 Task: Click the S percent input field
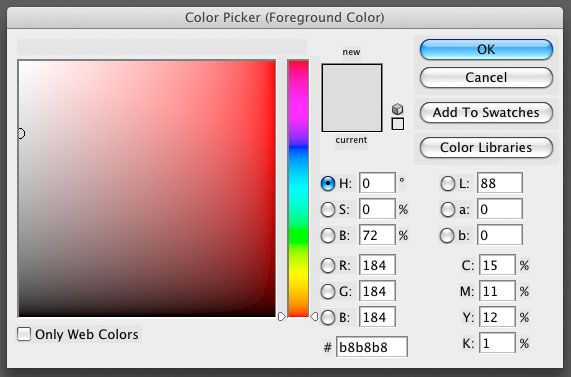(x=377, y=209)
